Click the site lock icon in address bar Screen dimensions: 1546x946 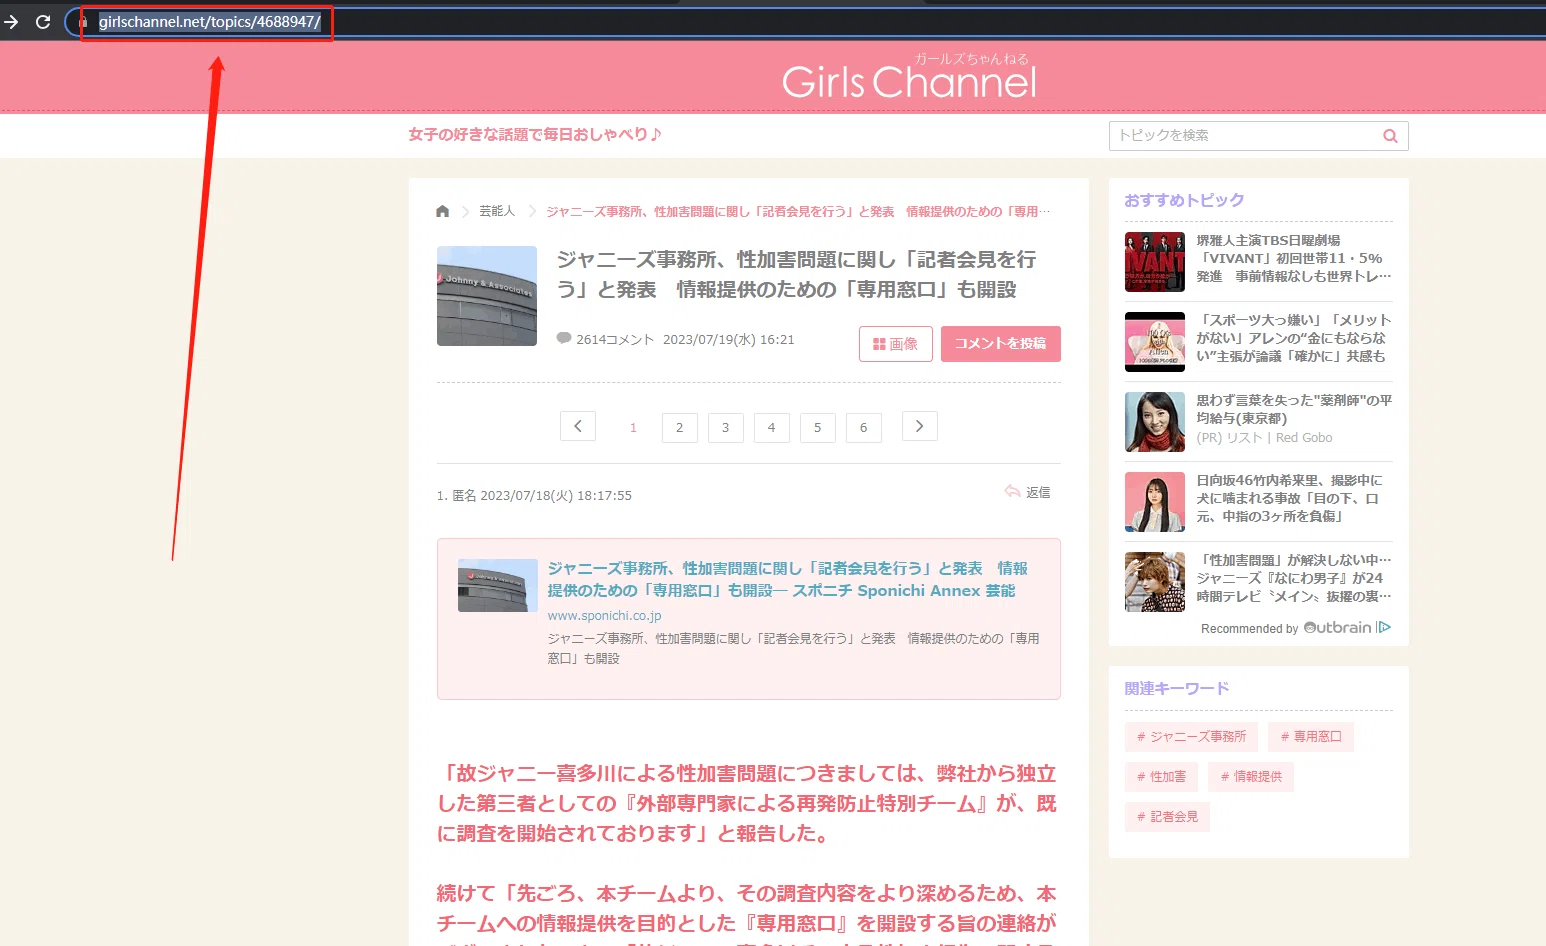(x=83, y=21)
